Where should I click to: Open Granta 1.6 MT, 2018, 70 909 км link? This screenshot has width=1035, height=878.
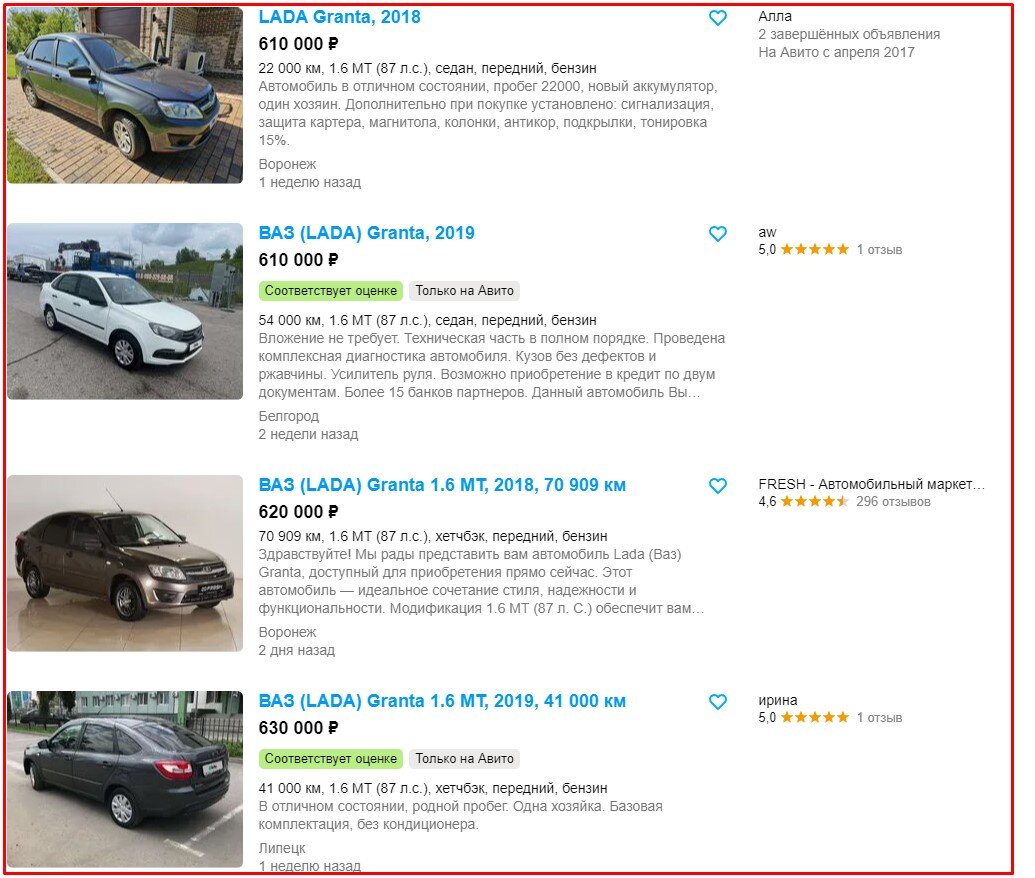point(442,485)
